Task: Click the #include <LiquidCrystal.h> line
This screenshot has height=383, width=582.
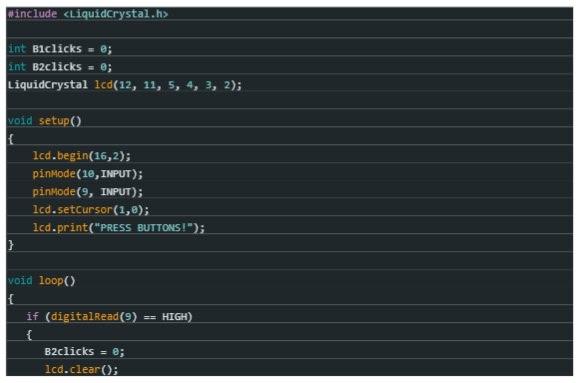Action: (88, 14)
